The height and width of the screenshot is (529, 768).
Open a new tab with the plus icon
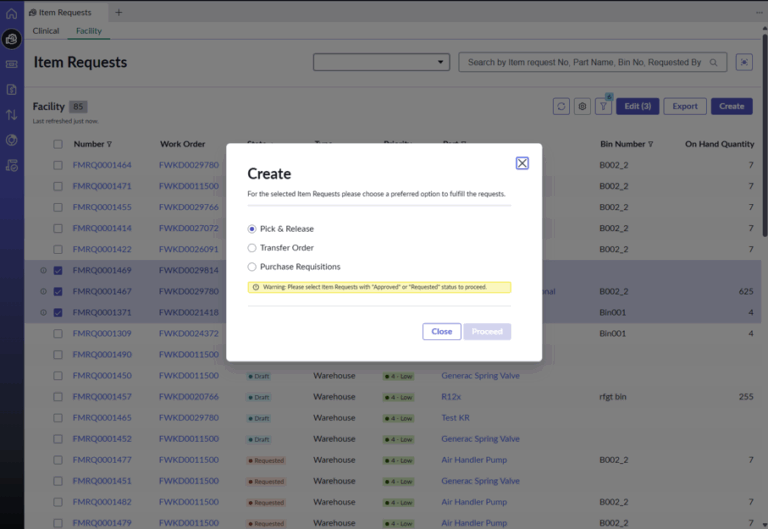118,13
